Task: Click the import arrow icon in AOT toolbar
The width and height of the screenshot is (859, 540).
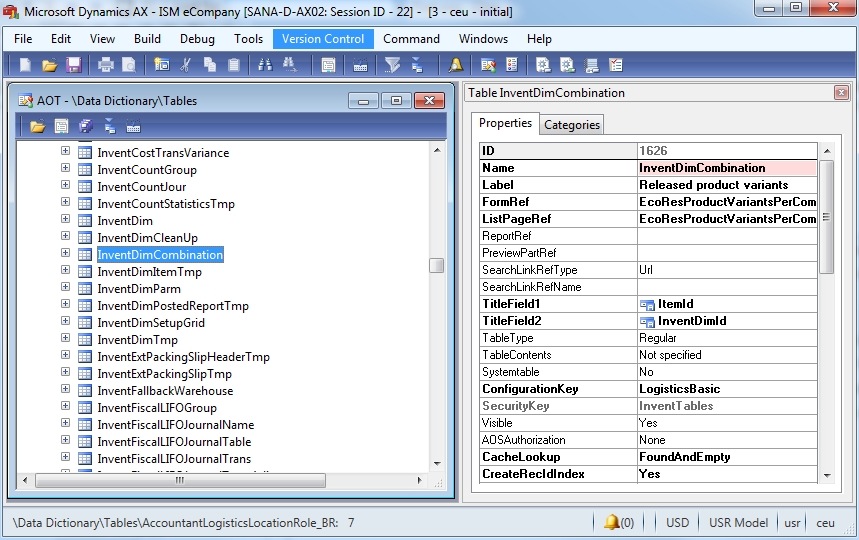Action: point(110,127)
